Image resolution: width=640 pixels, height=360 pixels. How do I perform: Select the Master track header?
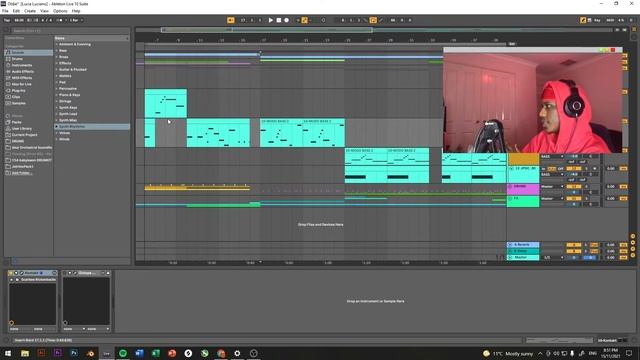pyautogui.click(x=523, y=257)
